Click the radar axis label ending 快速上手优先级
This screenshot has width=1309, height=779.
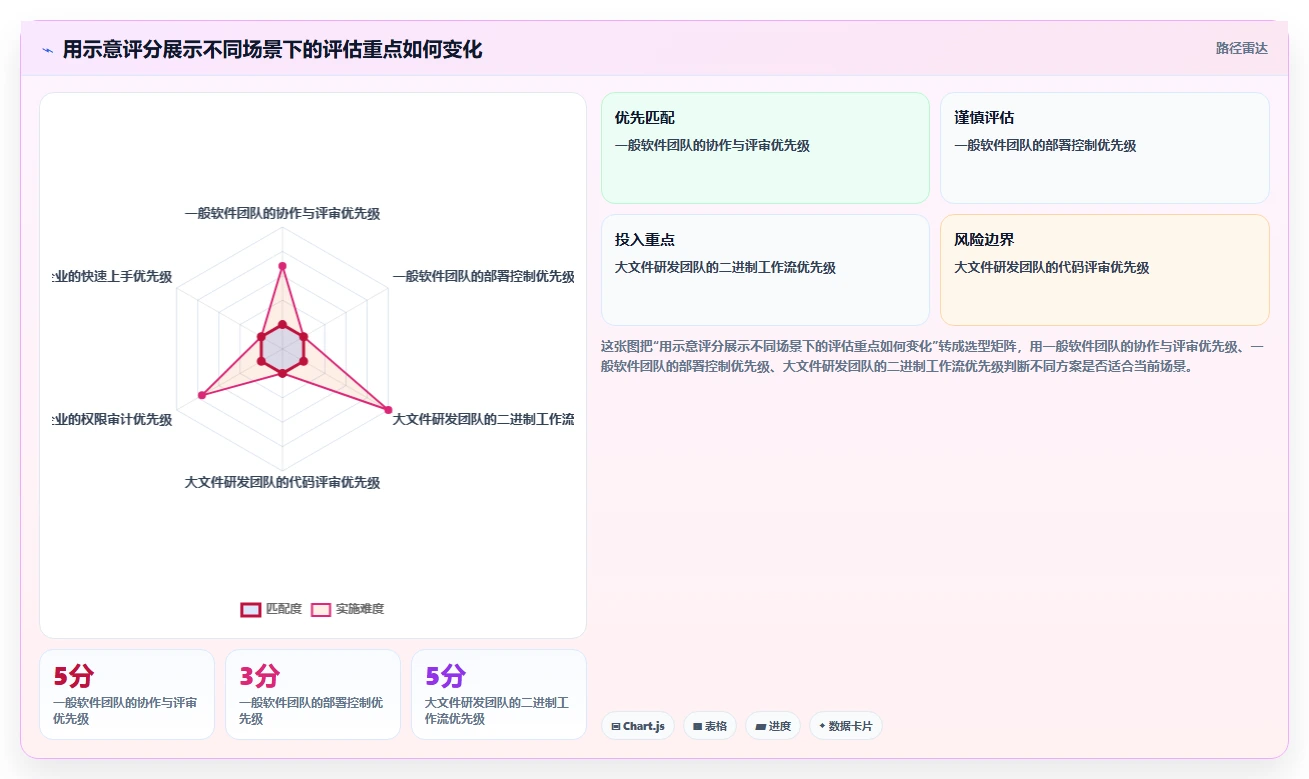[x=112, y=277]
